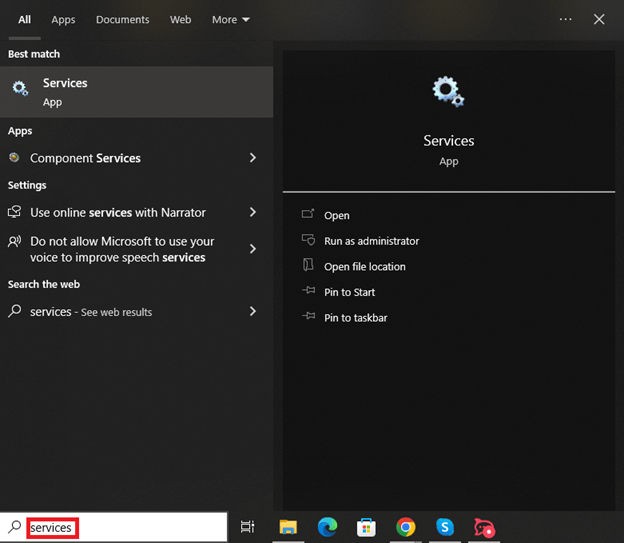Open the red recorder app on taskbar
This screenshot has width=624, height=543.
tap(484, 527)
